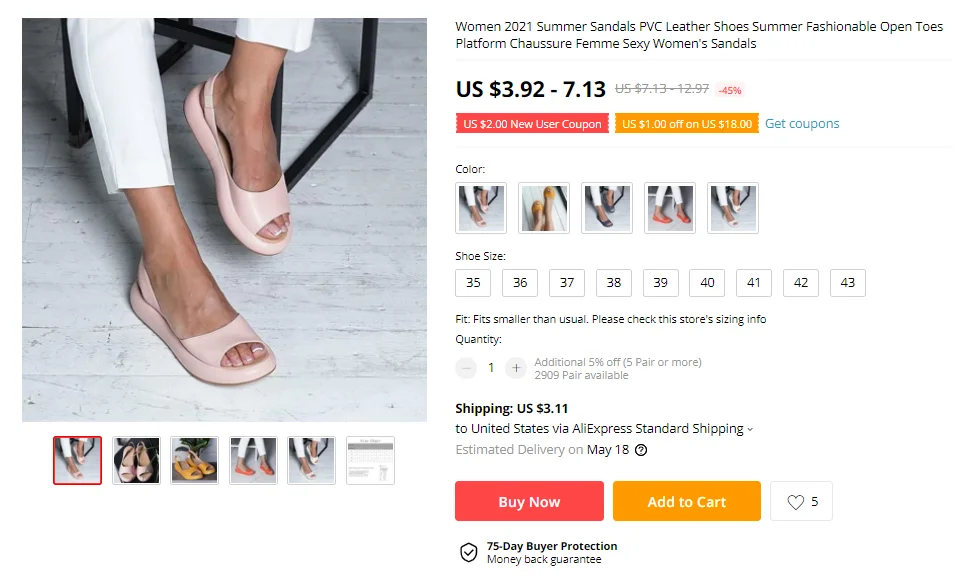Screen dimensions: 976x586
Task: Expand the AliExpress Standard Shipping dropdown
Action: tap(750, 429)
